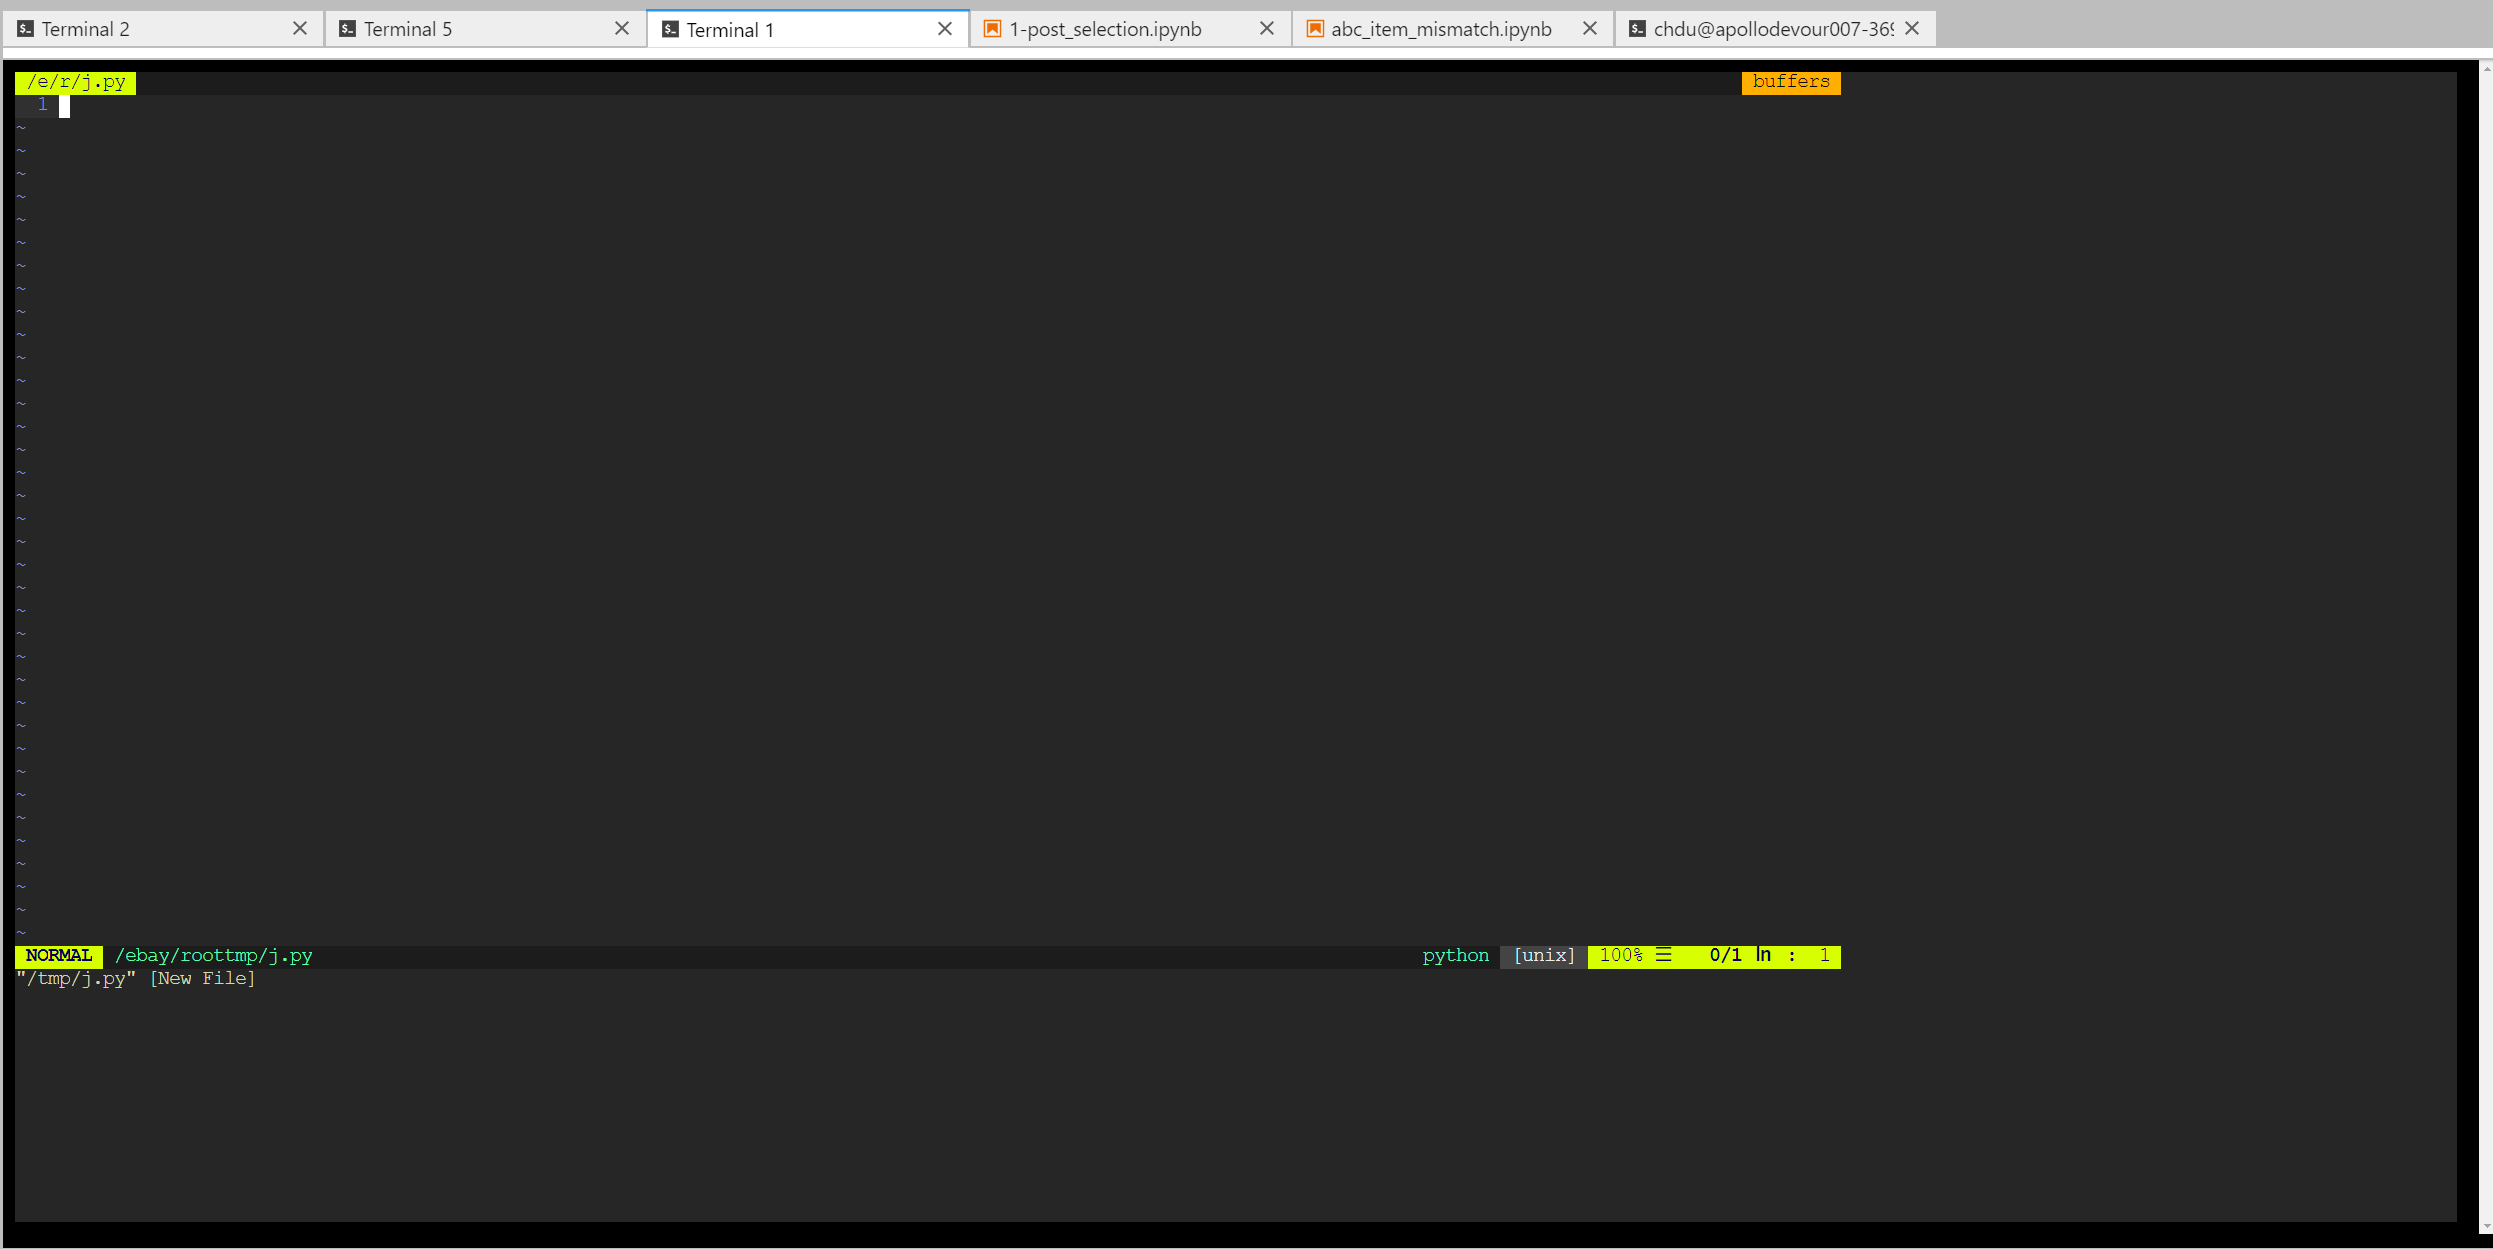The width and height of the screenshot is (2493, 1249).
Task: Click the terminal icon on the chdu@apollodevour007 tab
Action: [x=1637, y=28]
